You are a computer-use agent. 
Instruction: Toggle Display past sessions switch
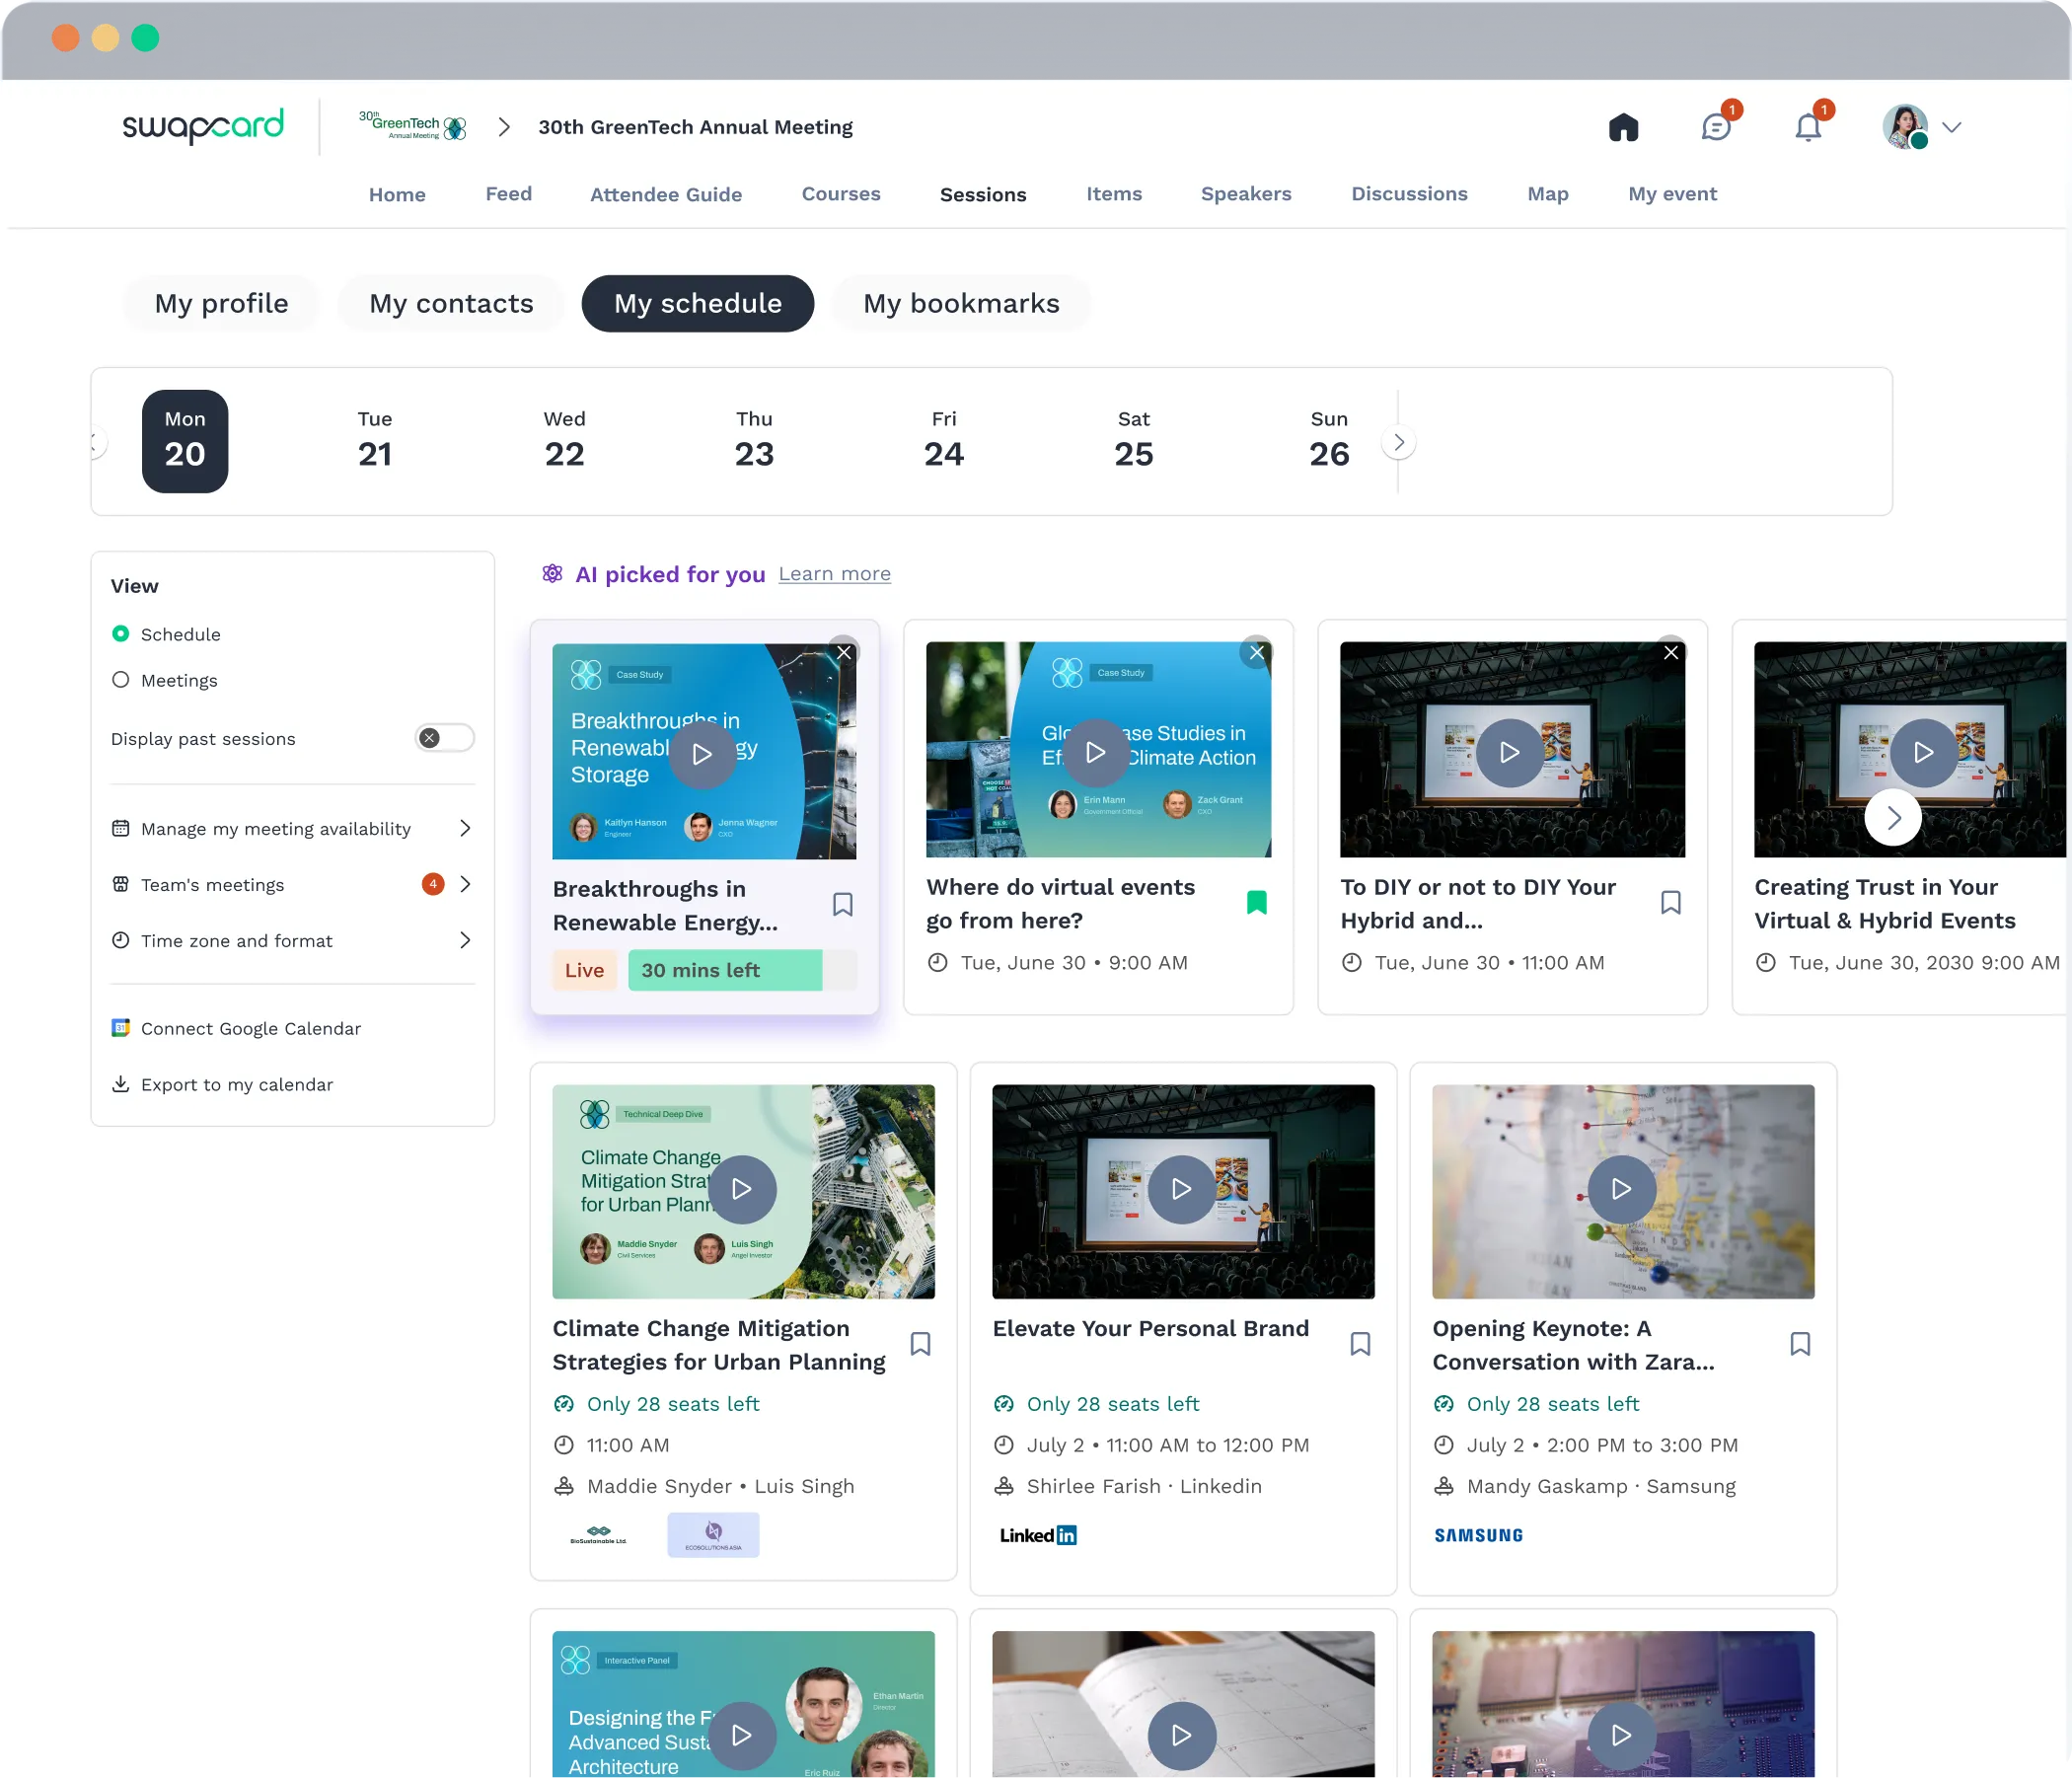[444, 738]
